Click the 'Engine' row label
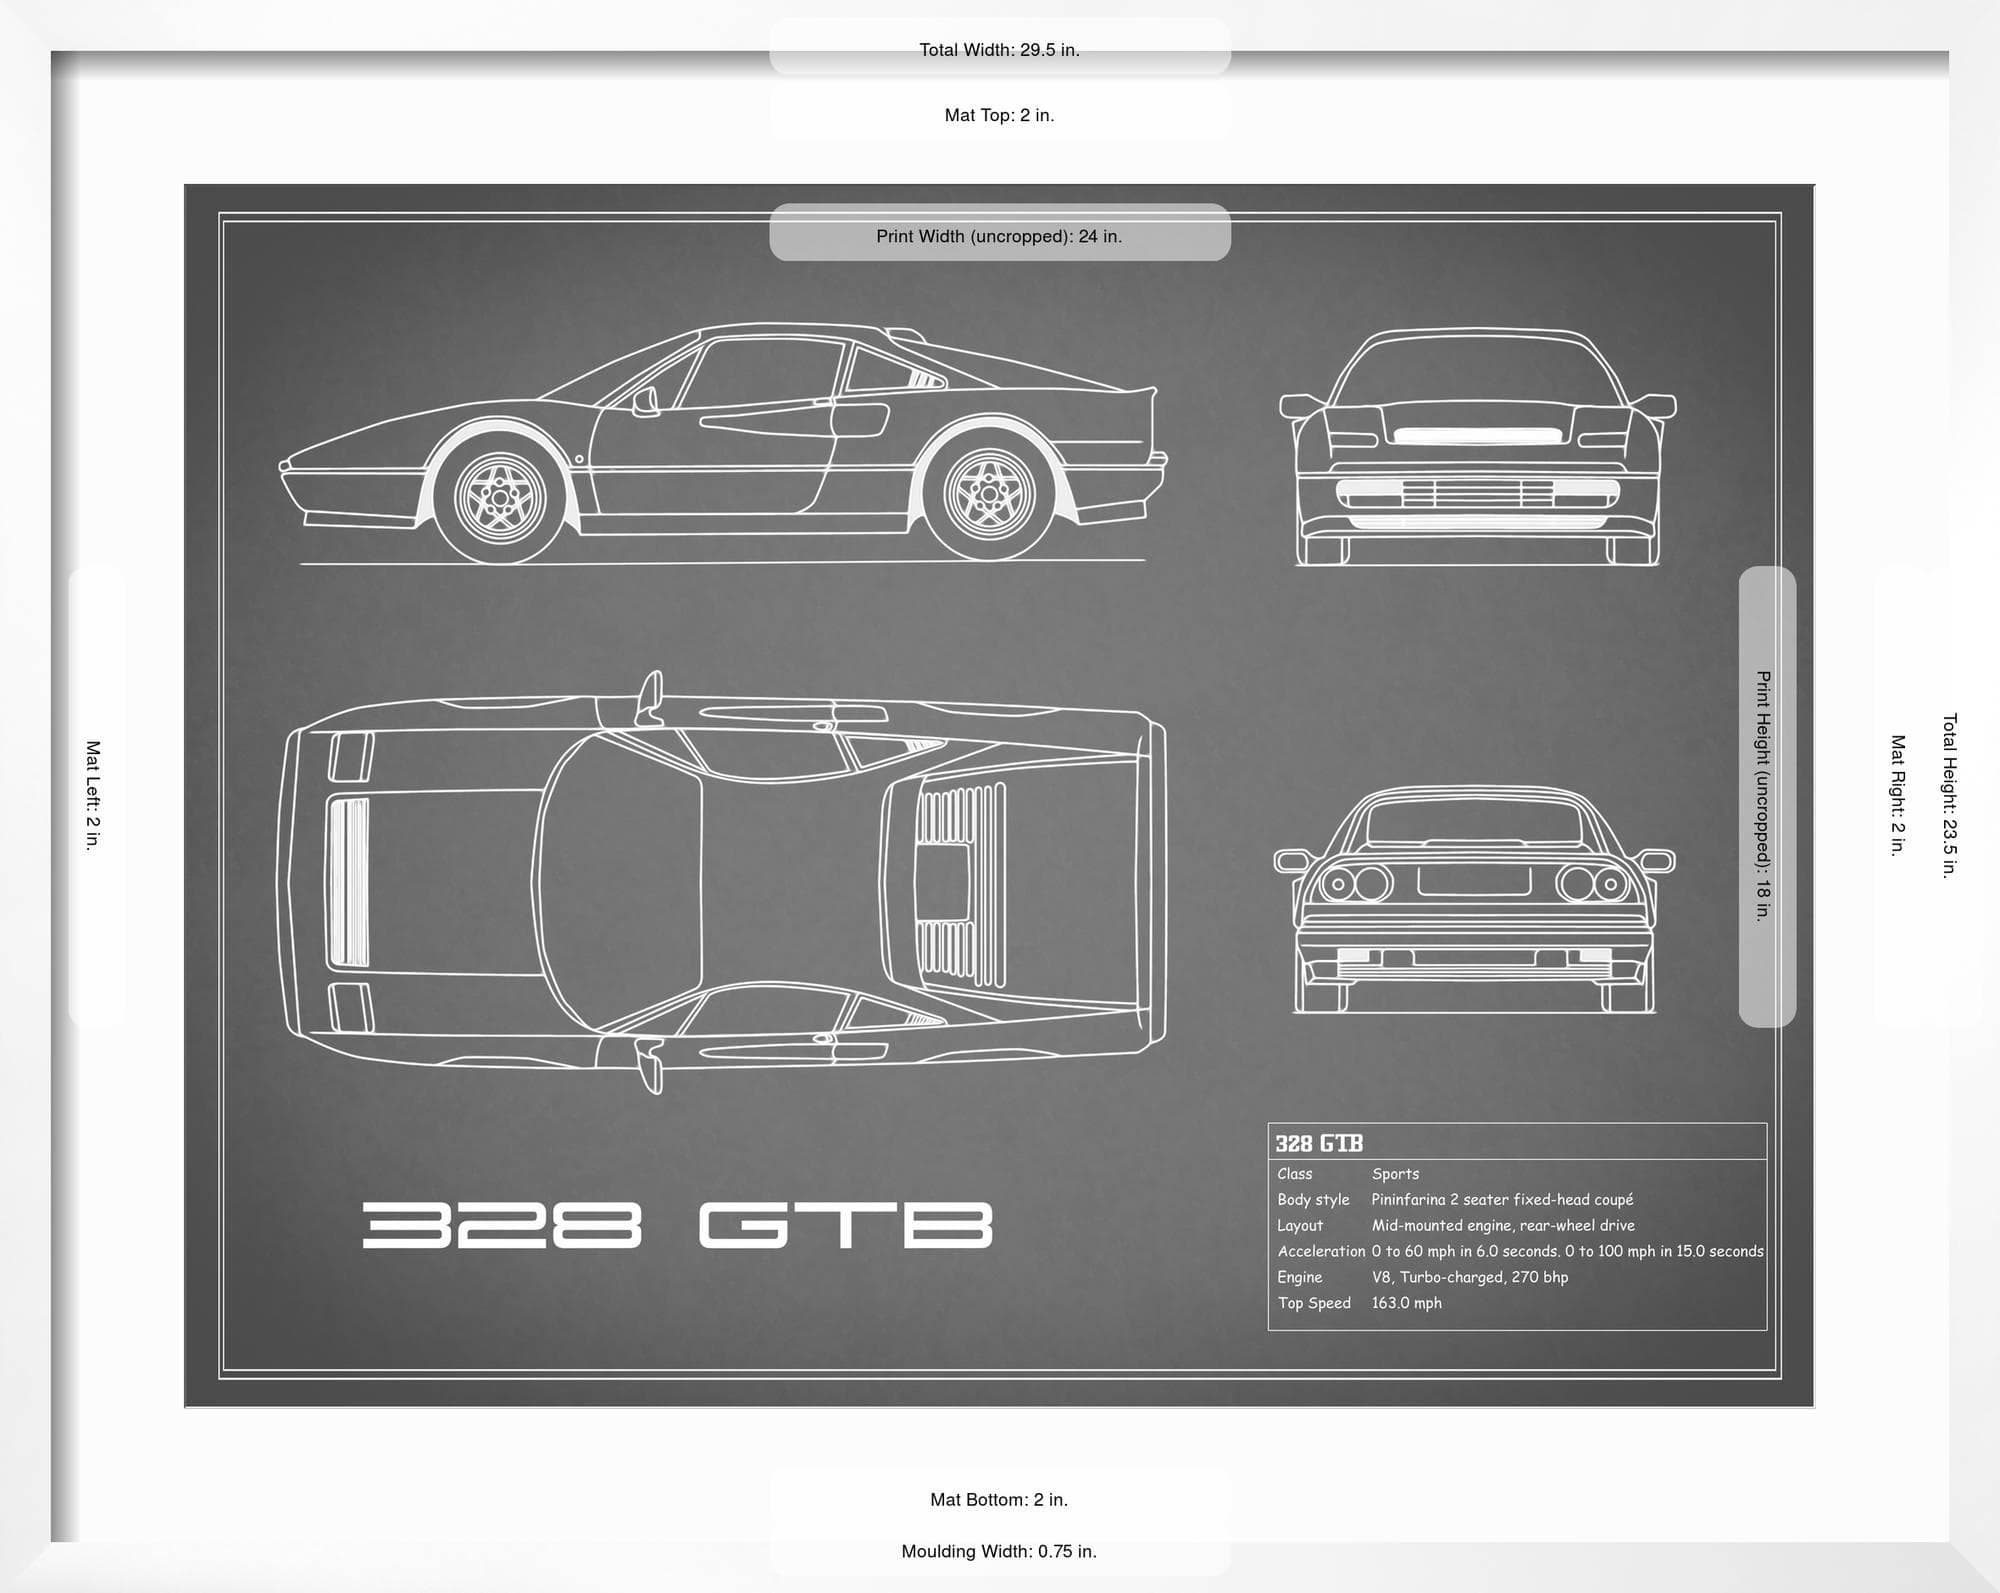 [x=1300, y=1277]
